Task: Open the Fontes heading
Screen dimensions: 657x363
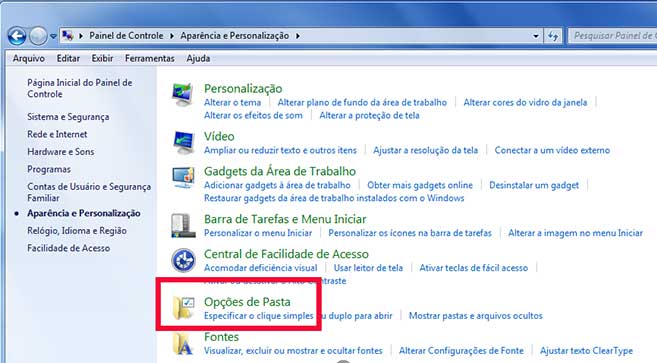Action: 221,337
